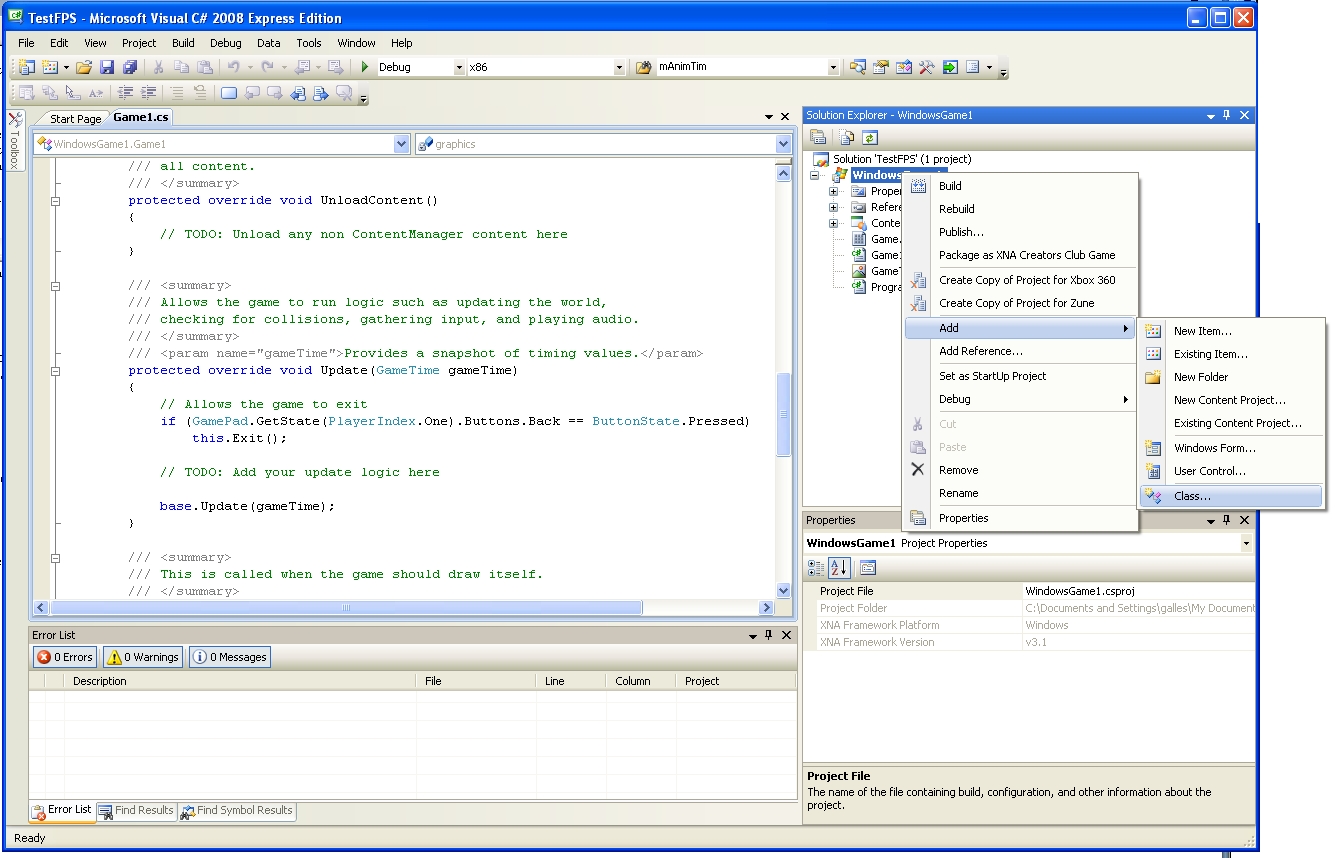The image size is (1338, 858).
Task: Pin the Error List panel
Action: tap(768, 635)
